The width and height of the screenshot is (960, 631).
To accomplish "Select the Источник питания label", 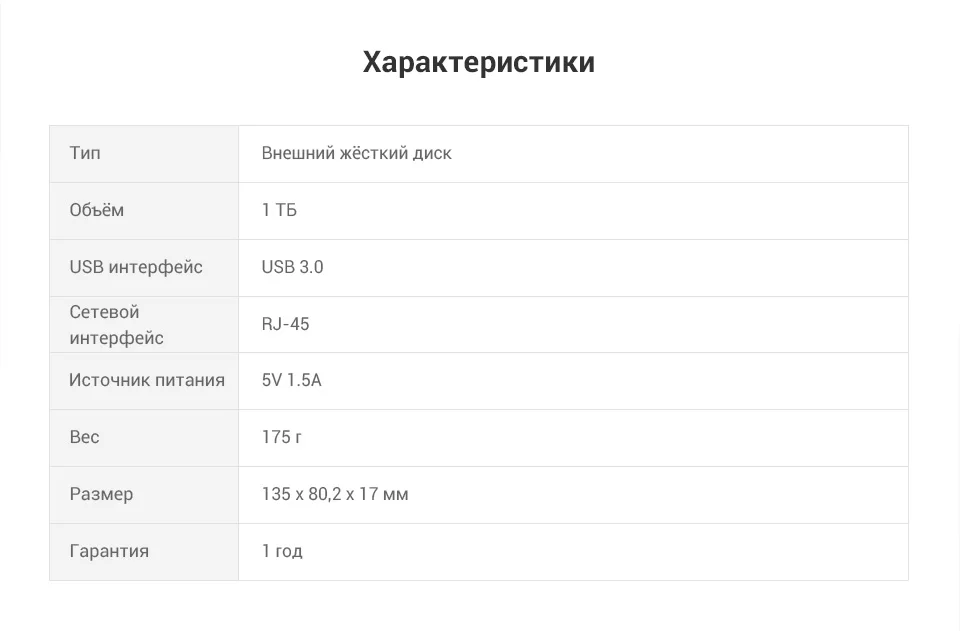I will click(147, 380).
